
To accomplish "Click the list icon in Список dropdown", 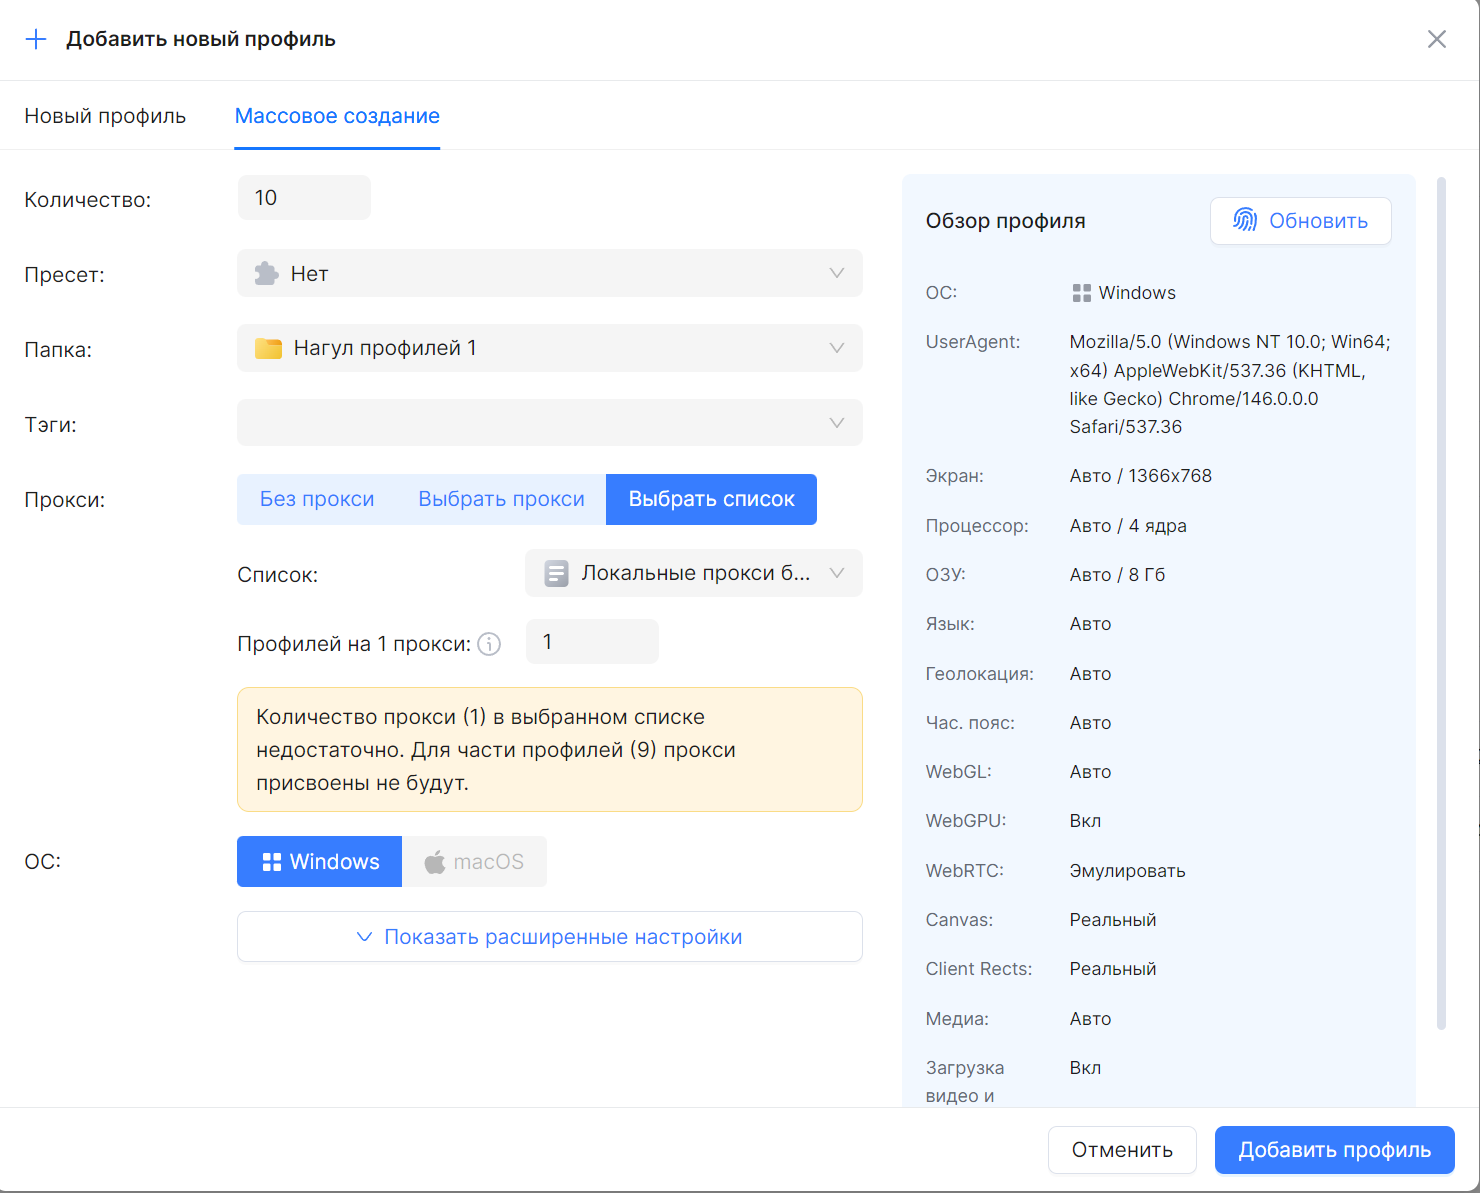I will 557,573.
